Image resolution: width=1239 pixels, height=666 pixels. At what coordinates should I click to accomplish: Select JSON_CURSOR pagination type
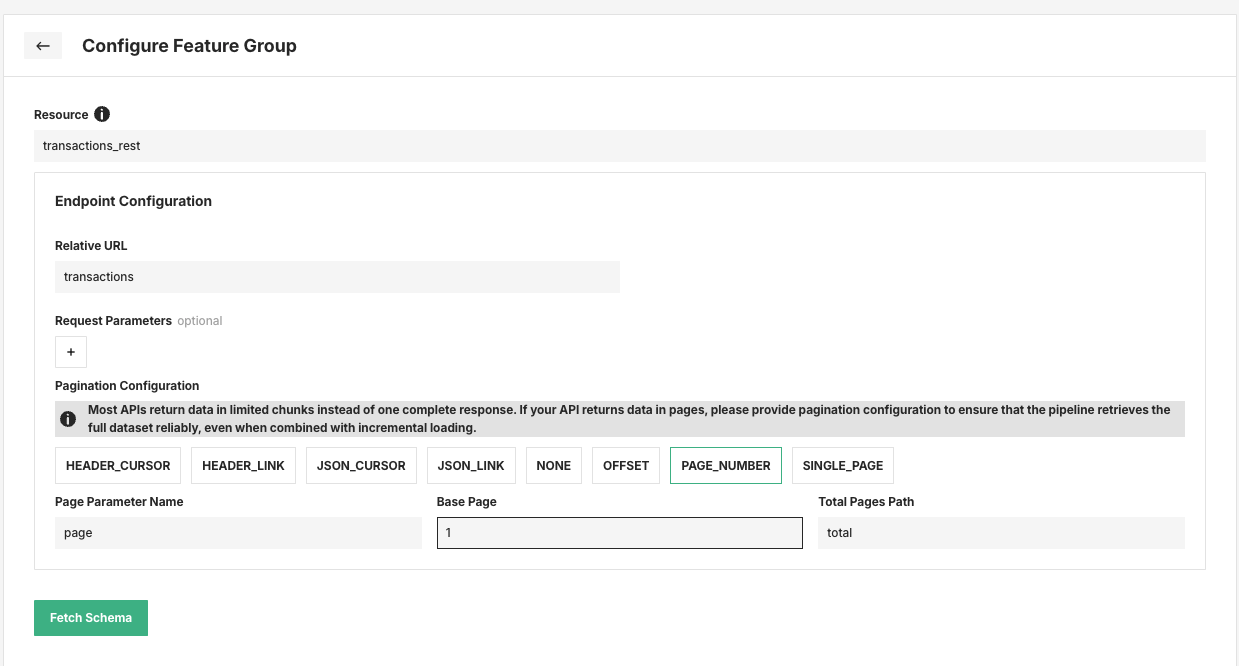(361, 465)
